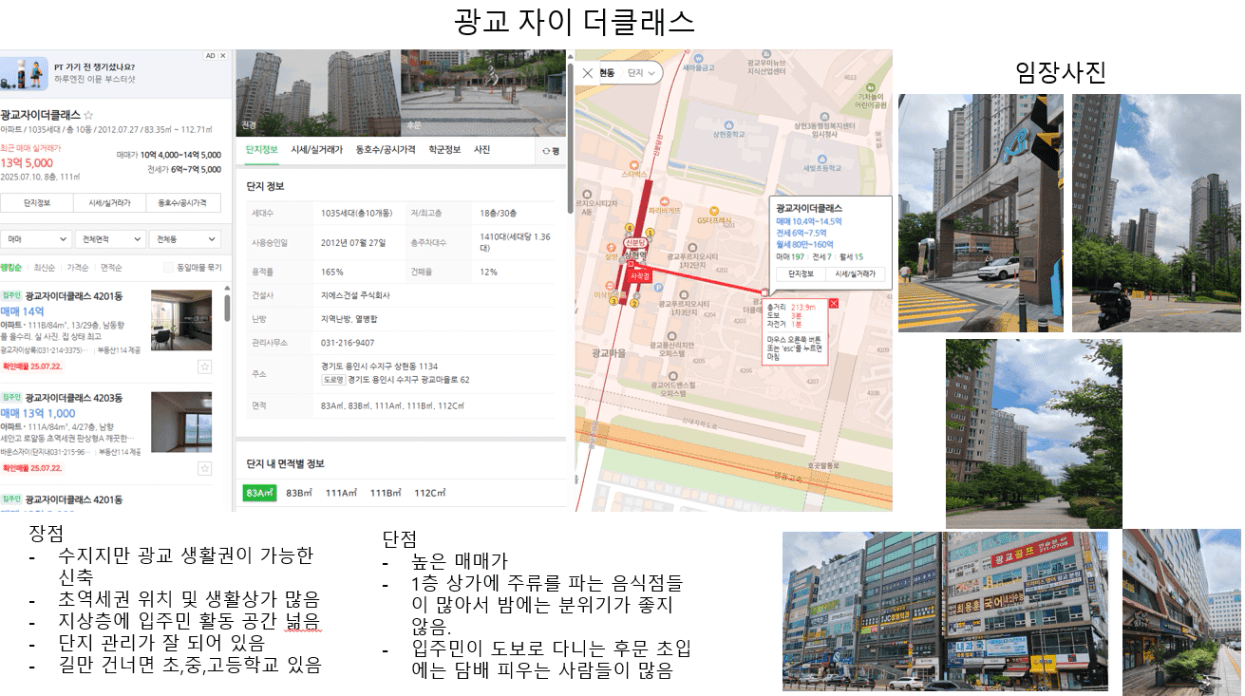The width and height of the screenshot is (1245, 696).
Task: Star 광교자이더클래스 as a favorite complex
Action: (88, 115)
